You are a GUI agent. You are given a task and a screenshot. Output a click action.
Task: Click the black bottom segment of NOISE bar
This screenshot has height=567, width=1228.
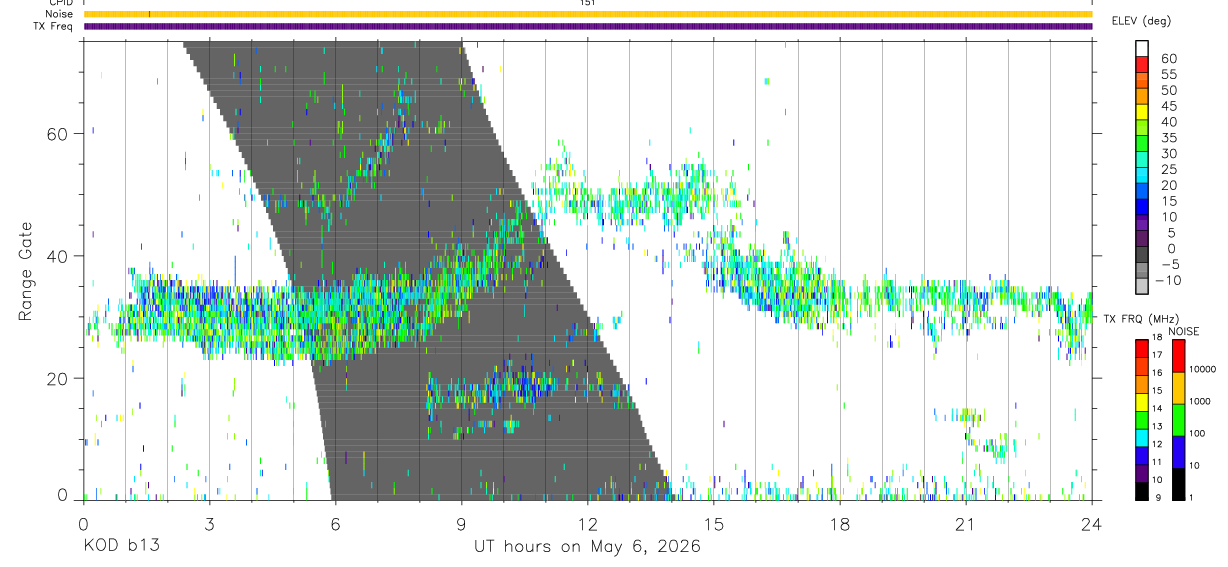(1179, 484)
